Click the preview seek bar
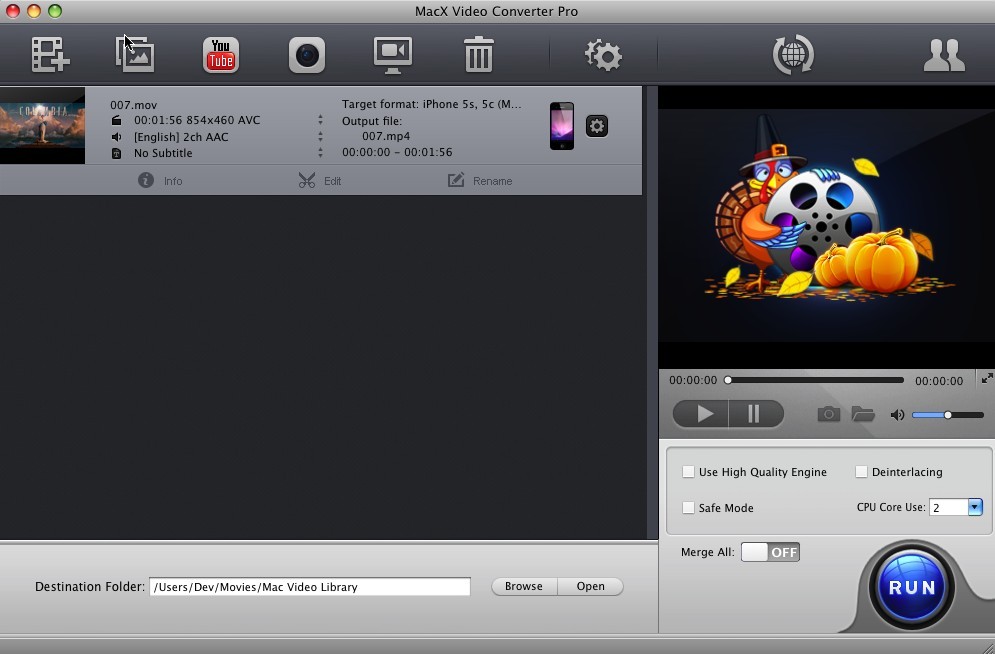995x654 pixels. click(x=816, y=380)
